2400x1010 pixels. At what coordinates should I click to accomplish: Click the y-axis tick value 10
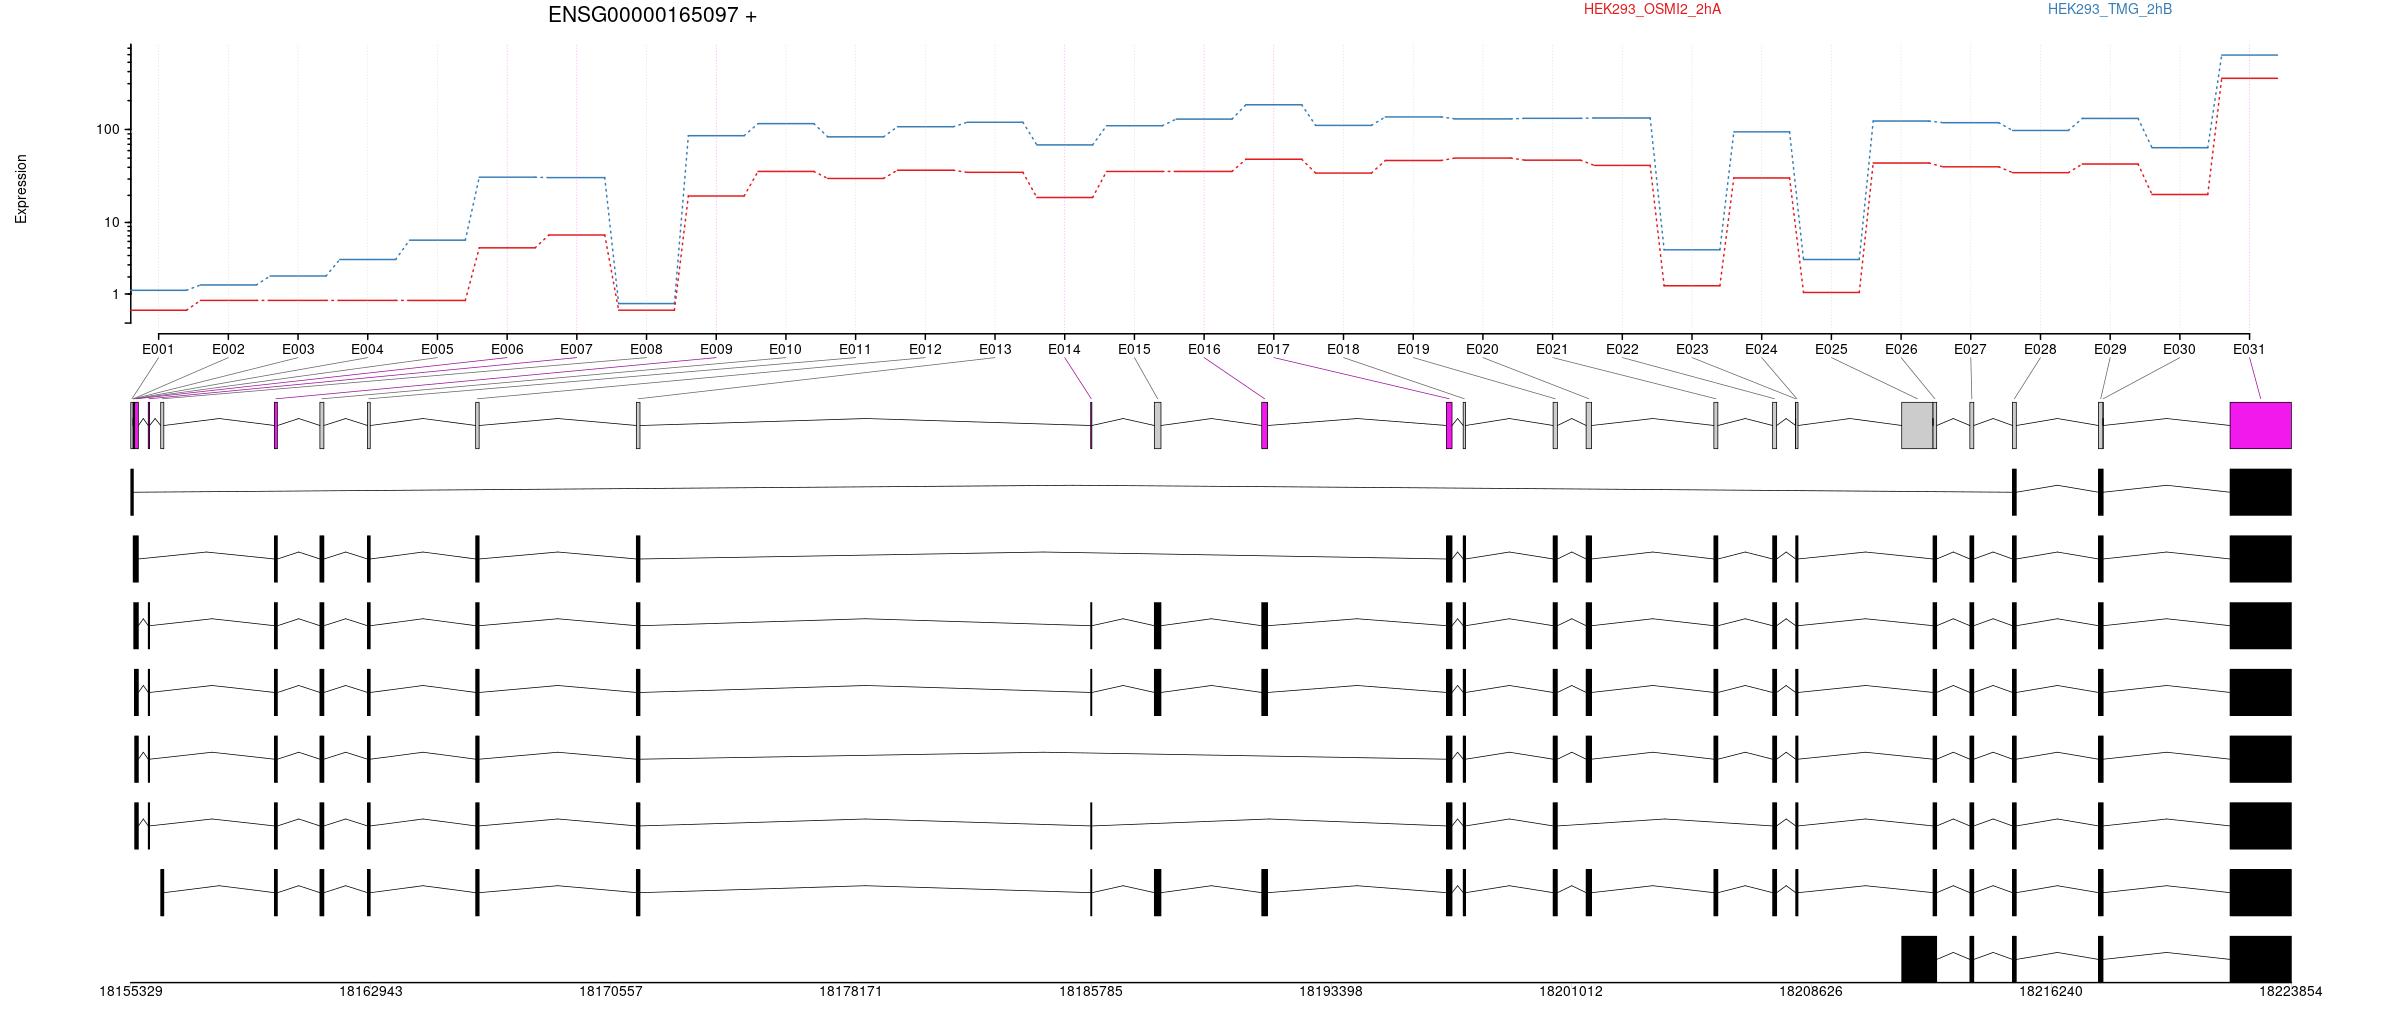111,222
